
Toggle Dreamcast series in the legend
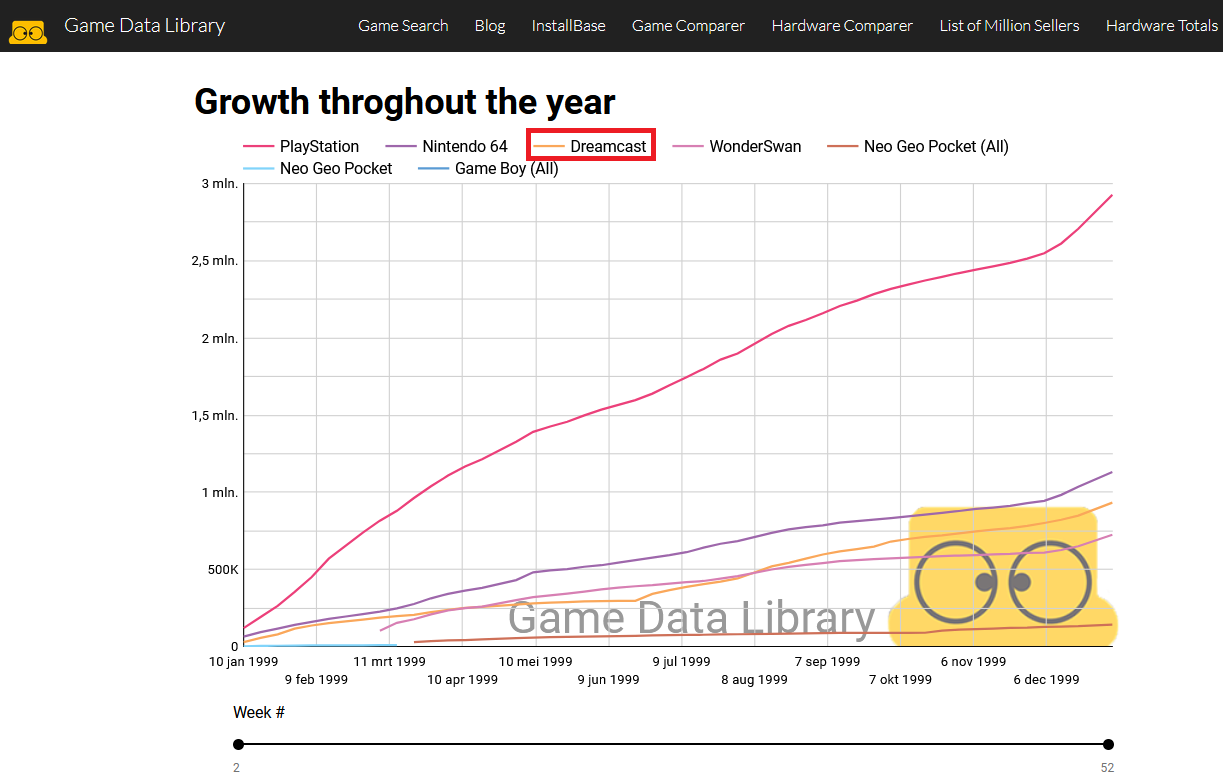(591, 146)
